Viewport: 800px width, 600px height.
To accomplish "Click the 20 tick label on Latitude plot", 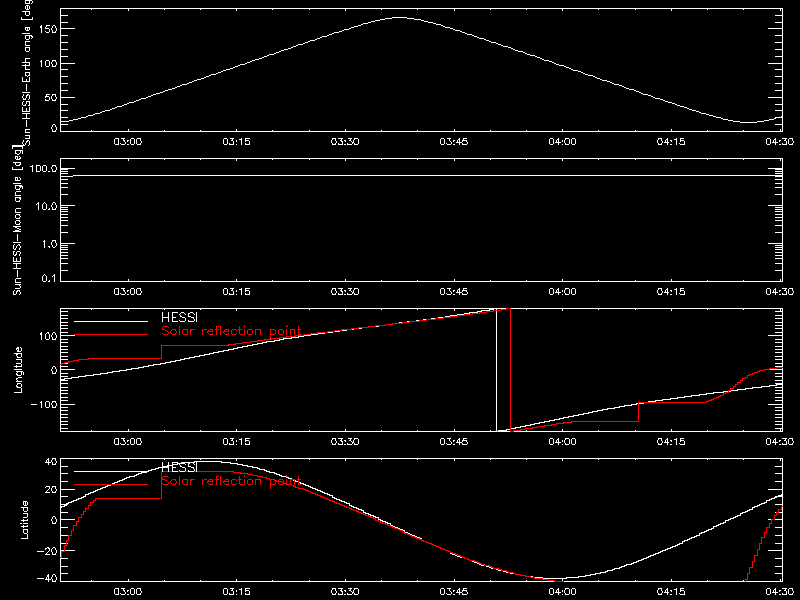I will [51, 490].
